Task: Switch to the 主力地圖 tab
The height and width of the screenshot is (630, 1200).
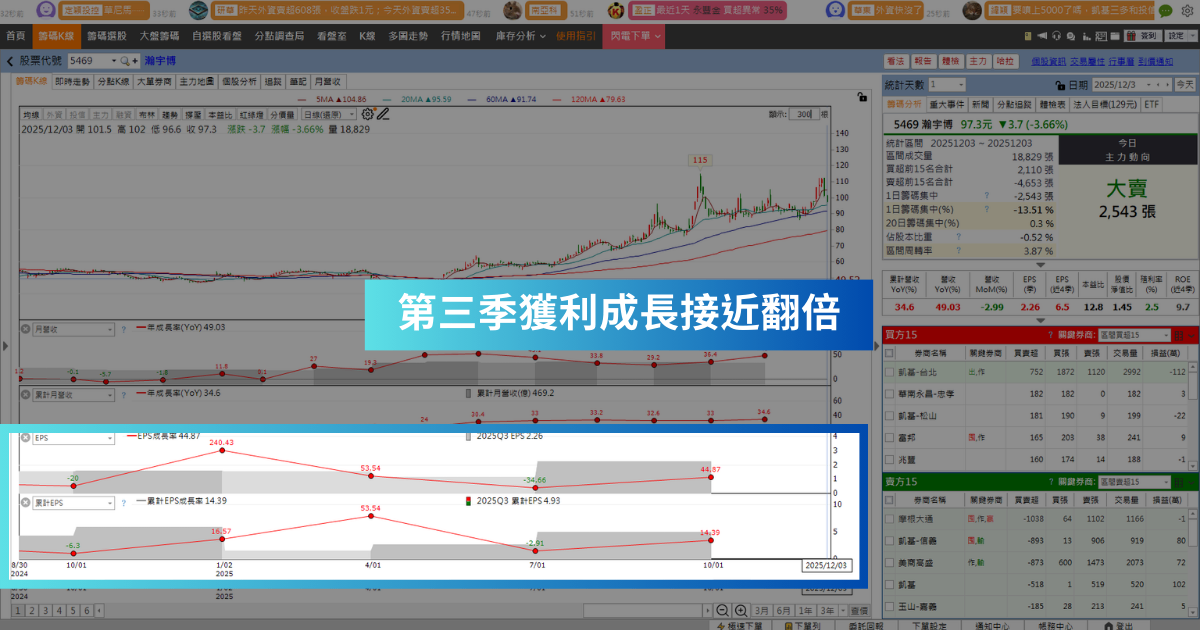Action: pyautogui.click(x=196, y=82)
